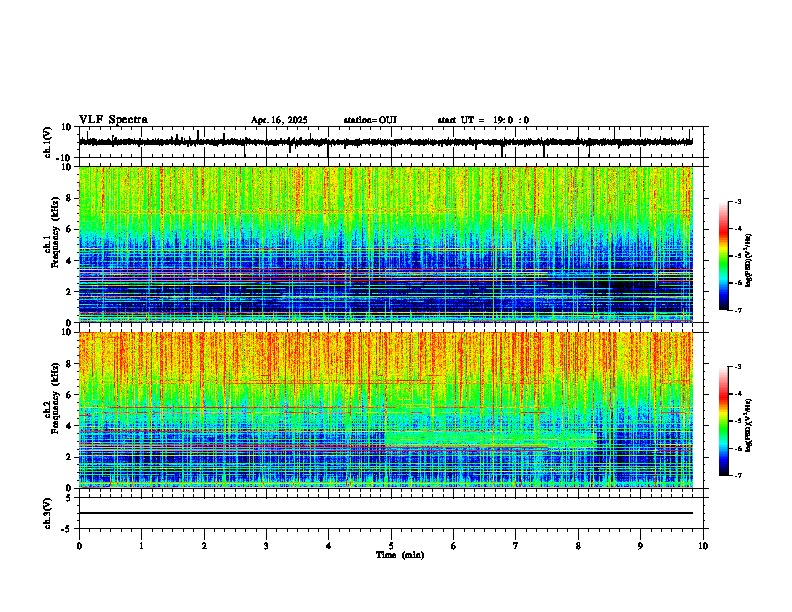Click the "-10" tick on ch.1(V) axis

pyautogui.click(x=65, y=158)
